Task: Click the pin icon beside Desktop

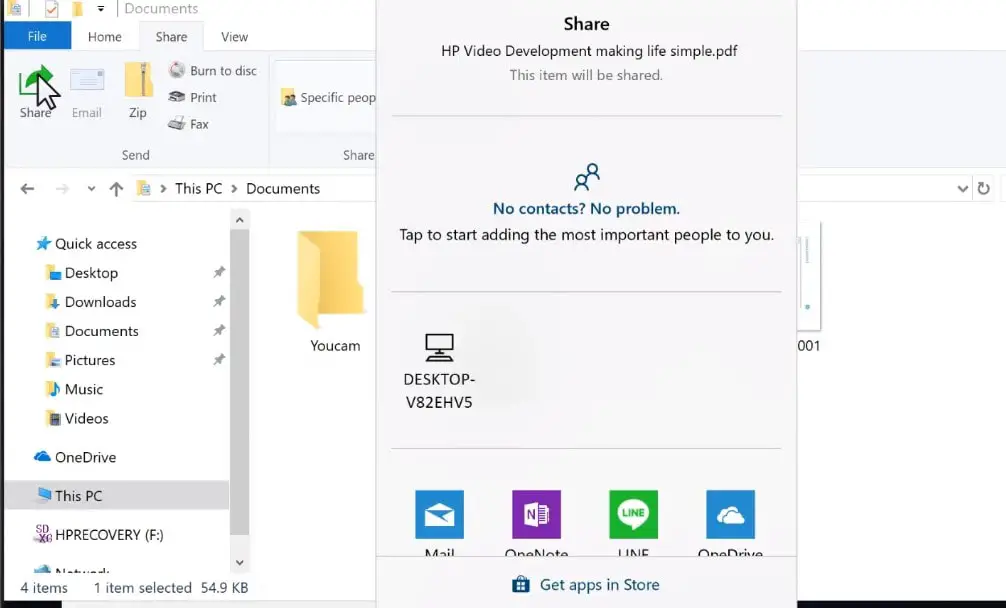Action: point(219,273)
